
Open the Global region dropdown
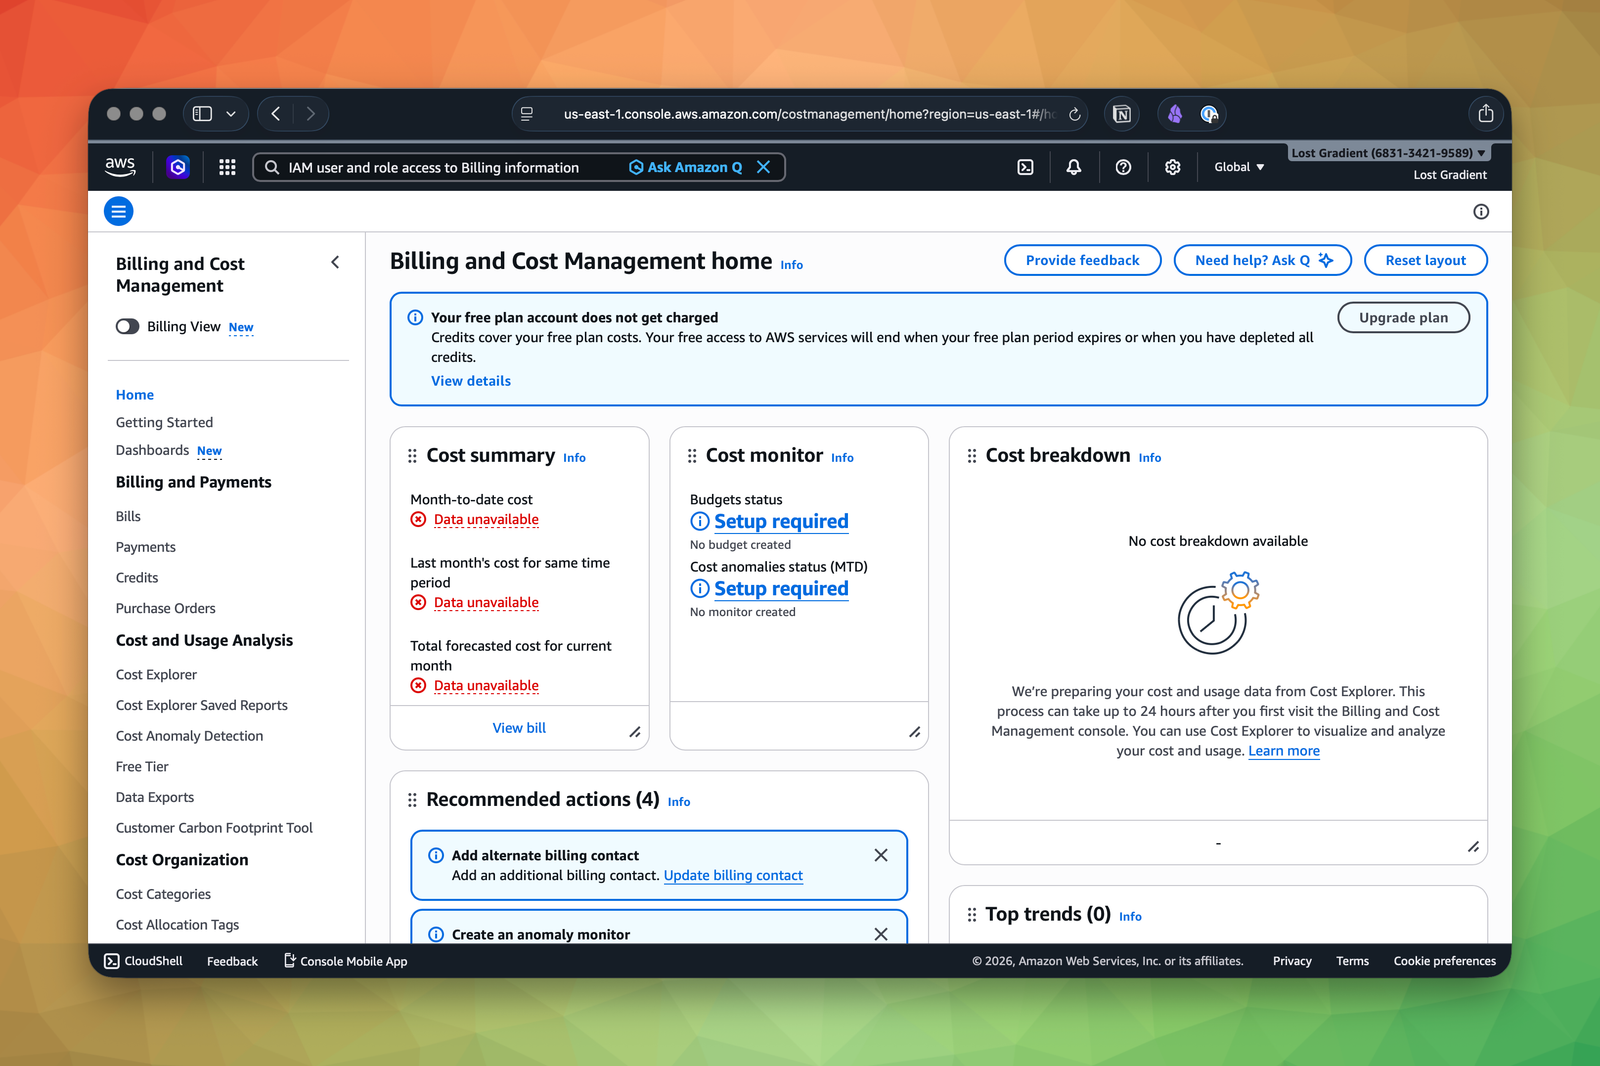1239,167
